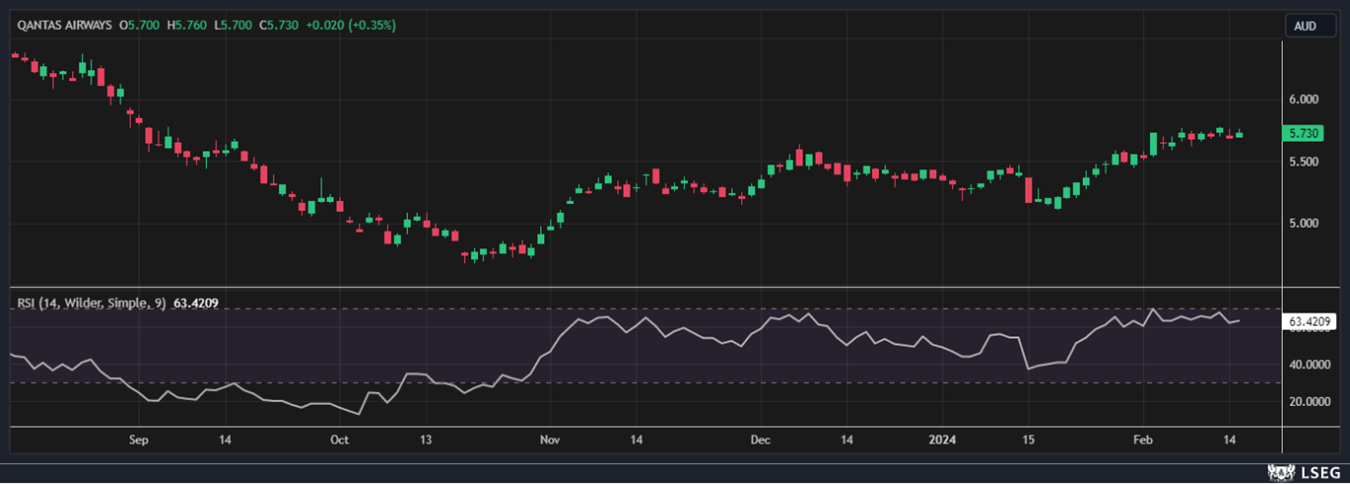Click the QANTAS AIRWAYS symbol title

tap(65, 25)
